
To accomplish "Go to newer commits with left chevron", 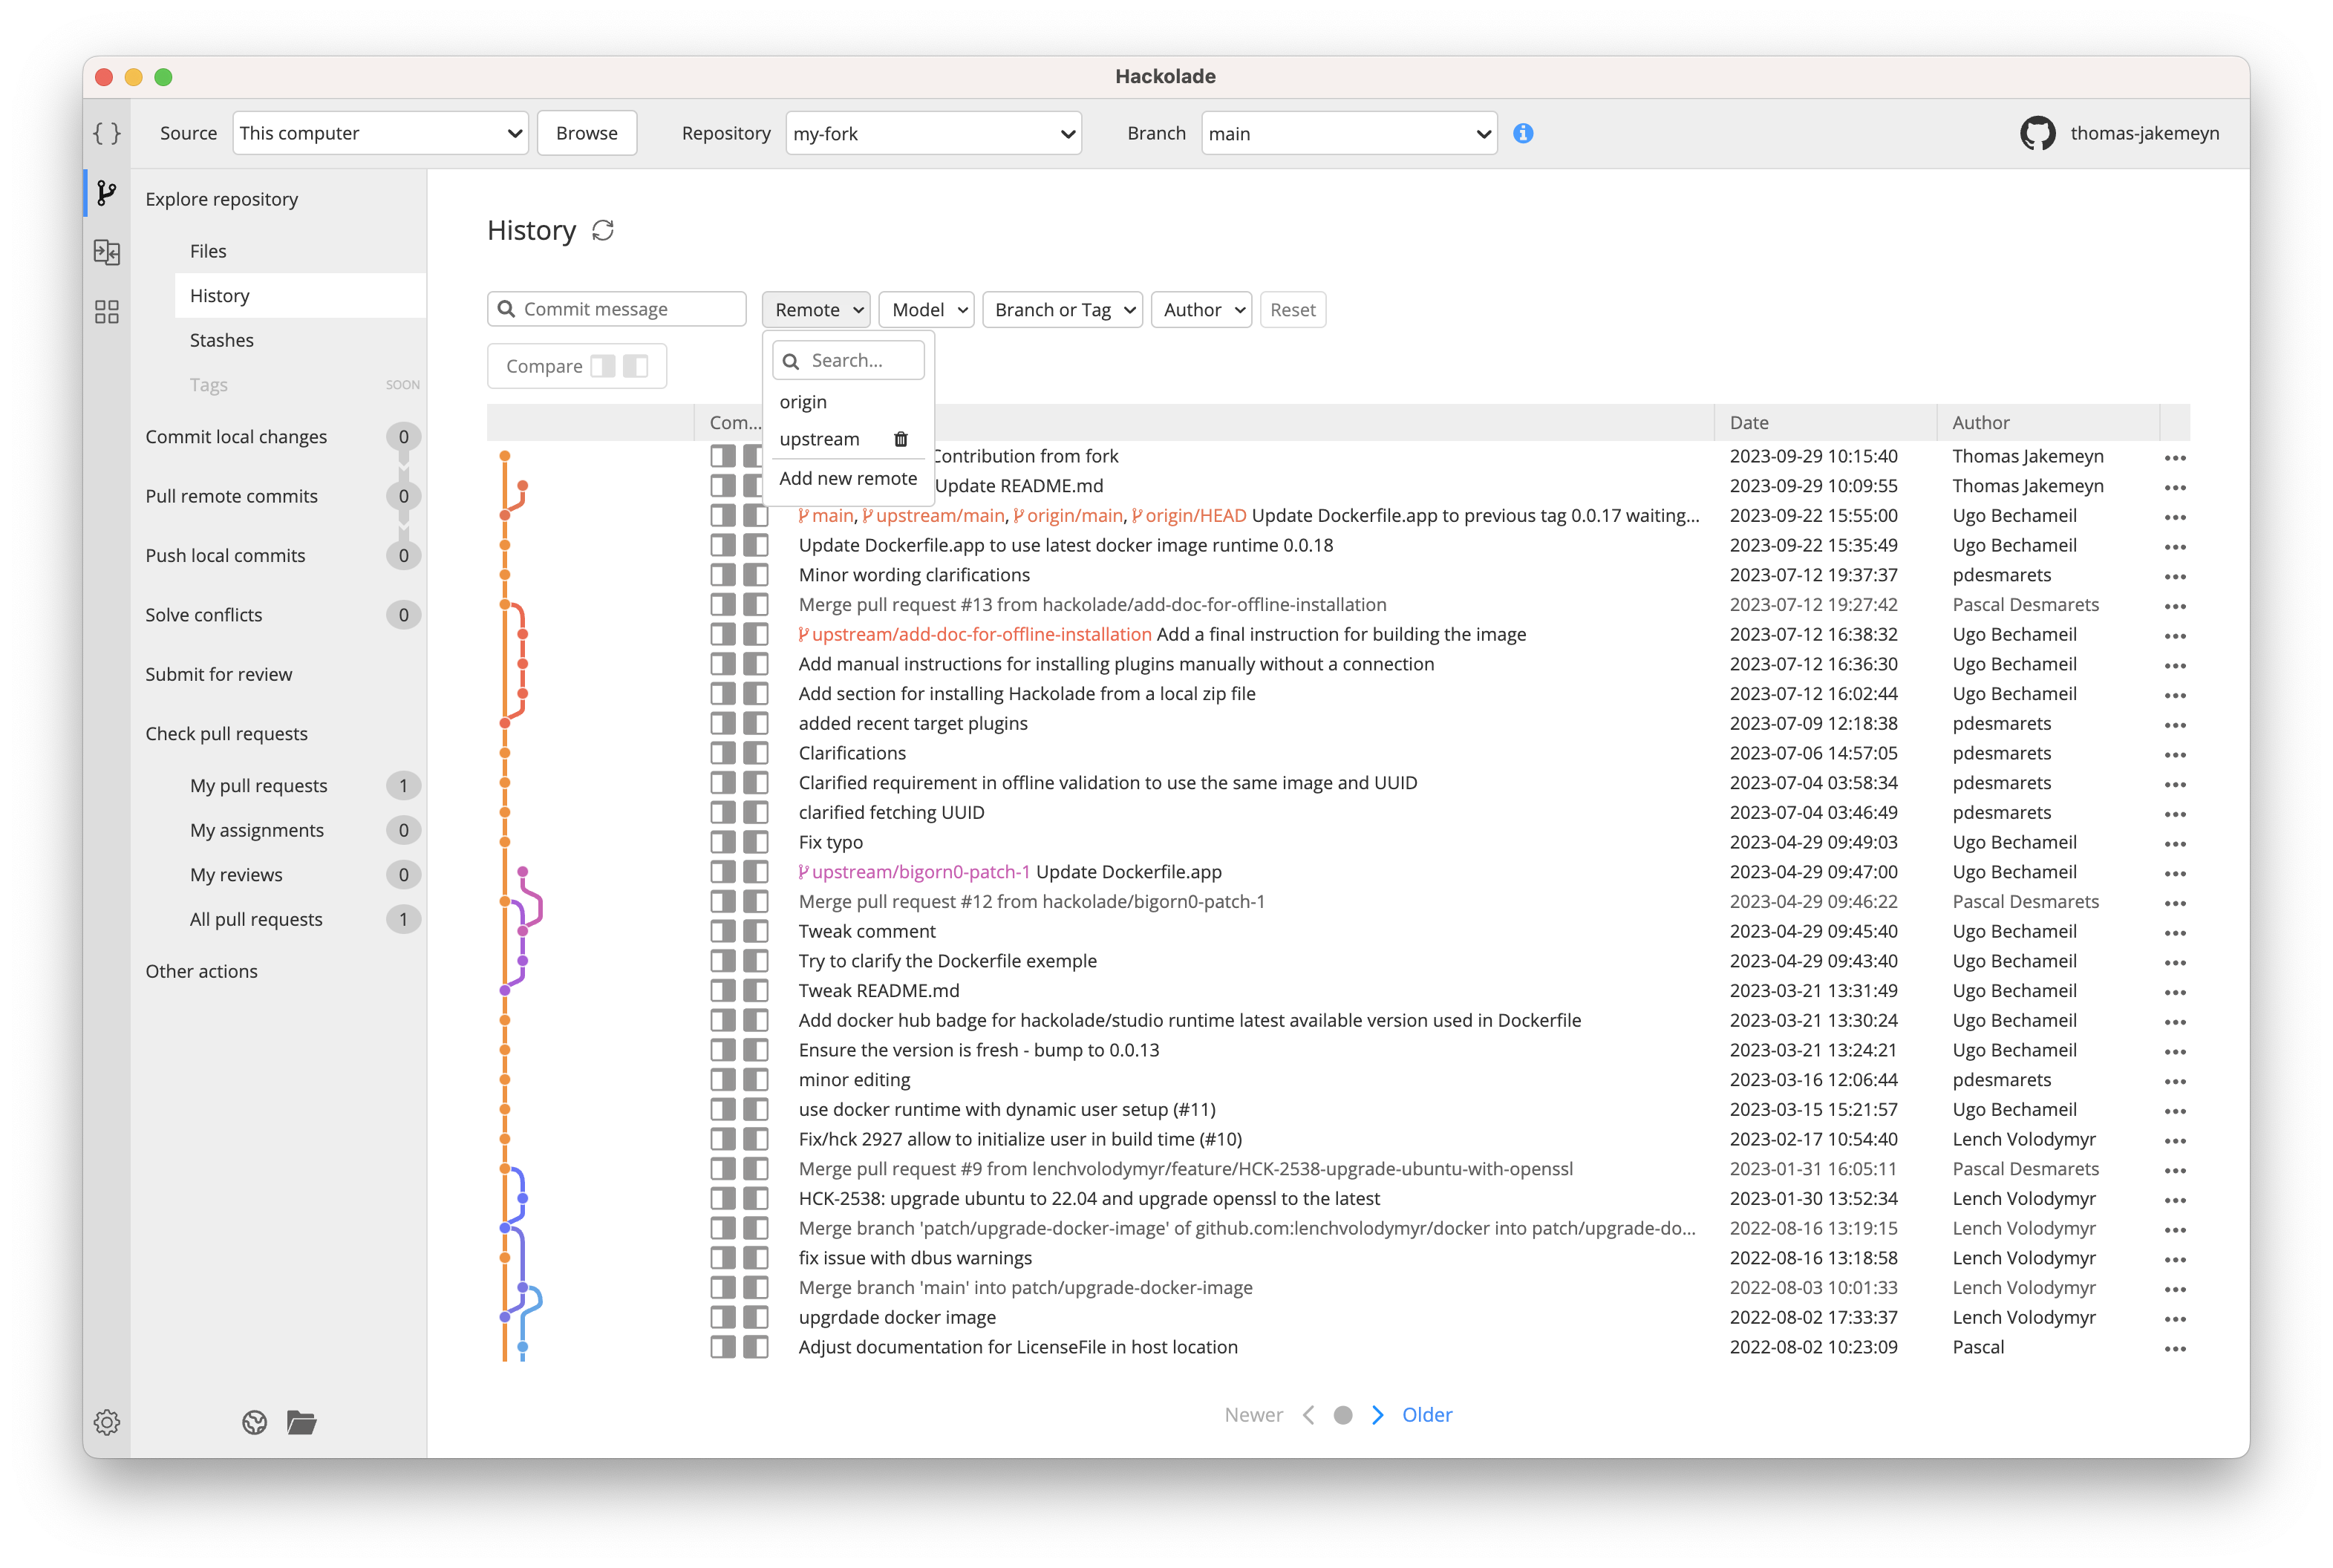I will point(1309,1414).
